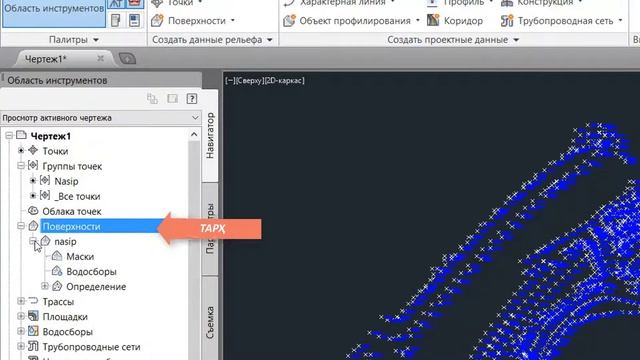Select Водосборы under nasip surface

pyautogui.click(x=91, y=272)
